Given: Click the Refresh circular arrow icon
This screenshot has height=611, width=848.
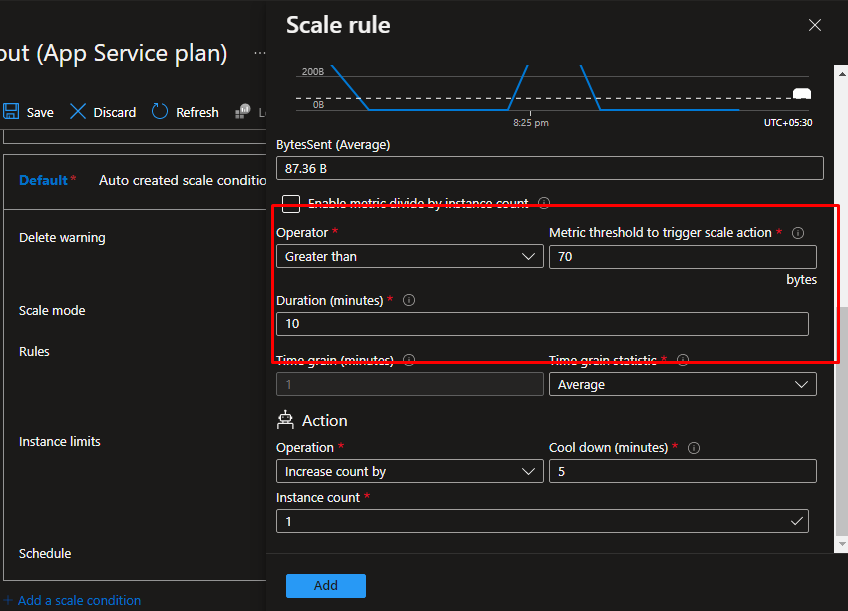Looking at the screenshot, I should [x=160, y=112].
